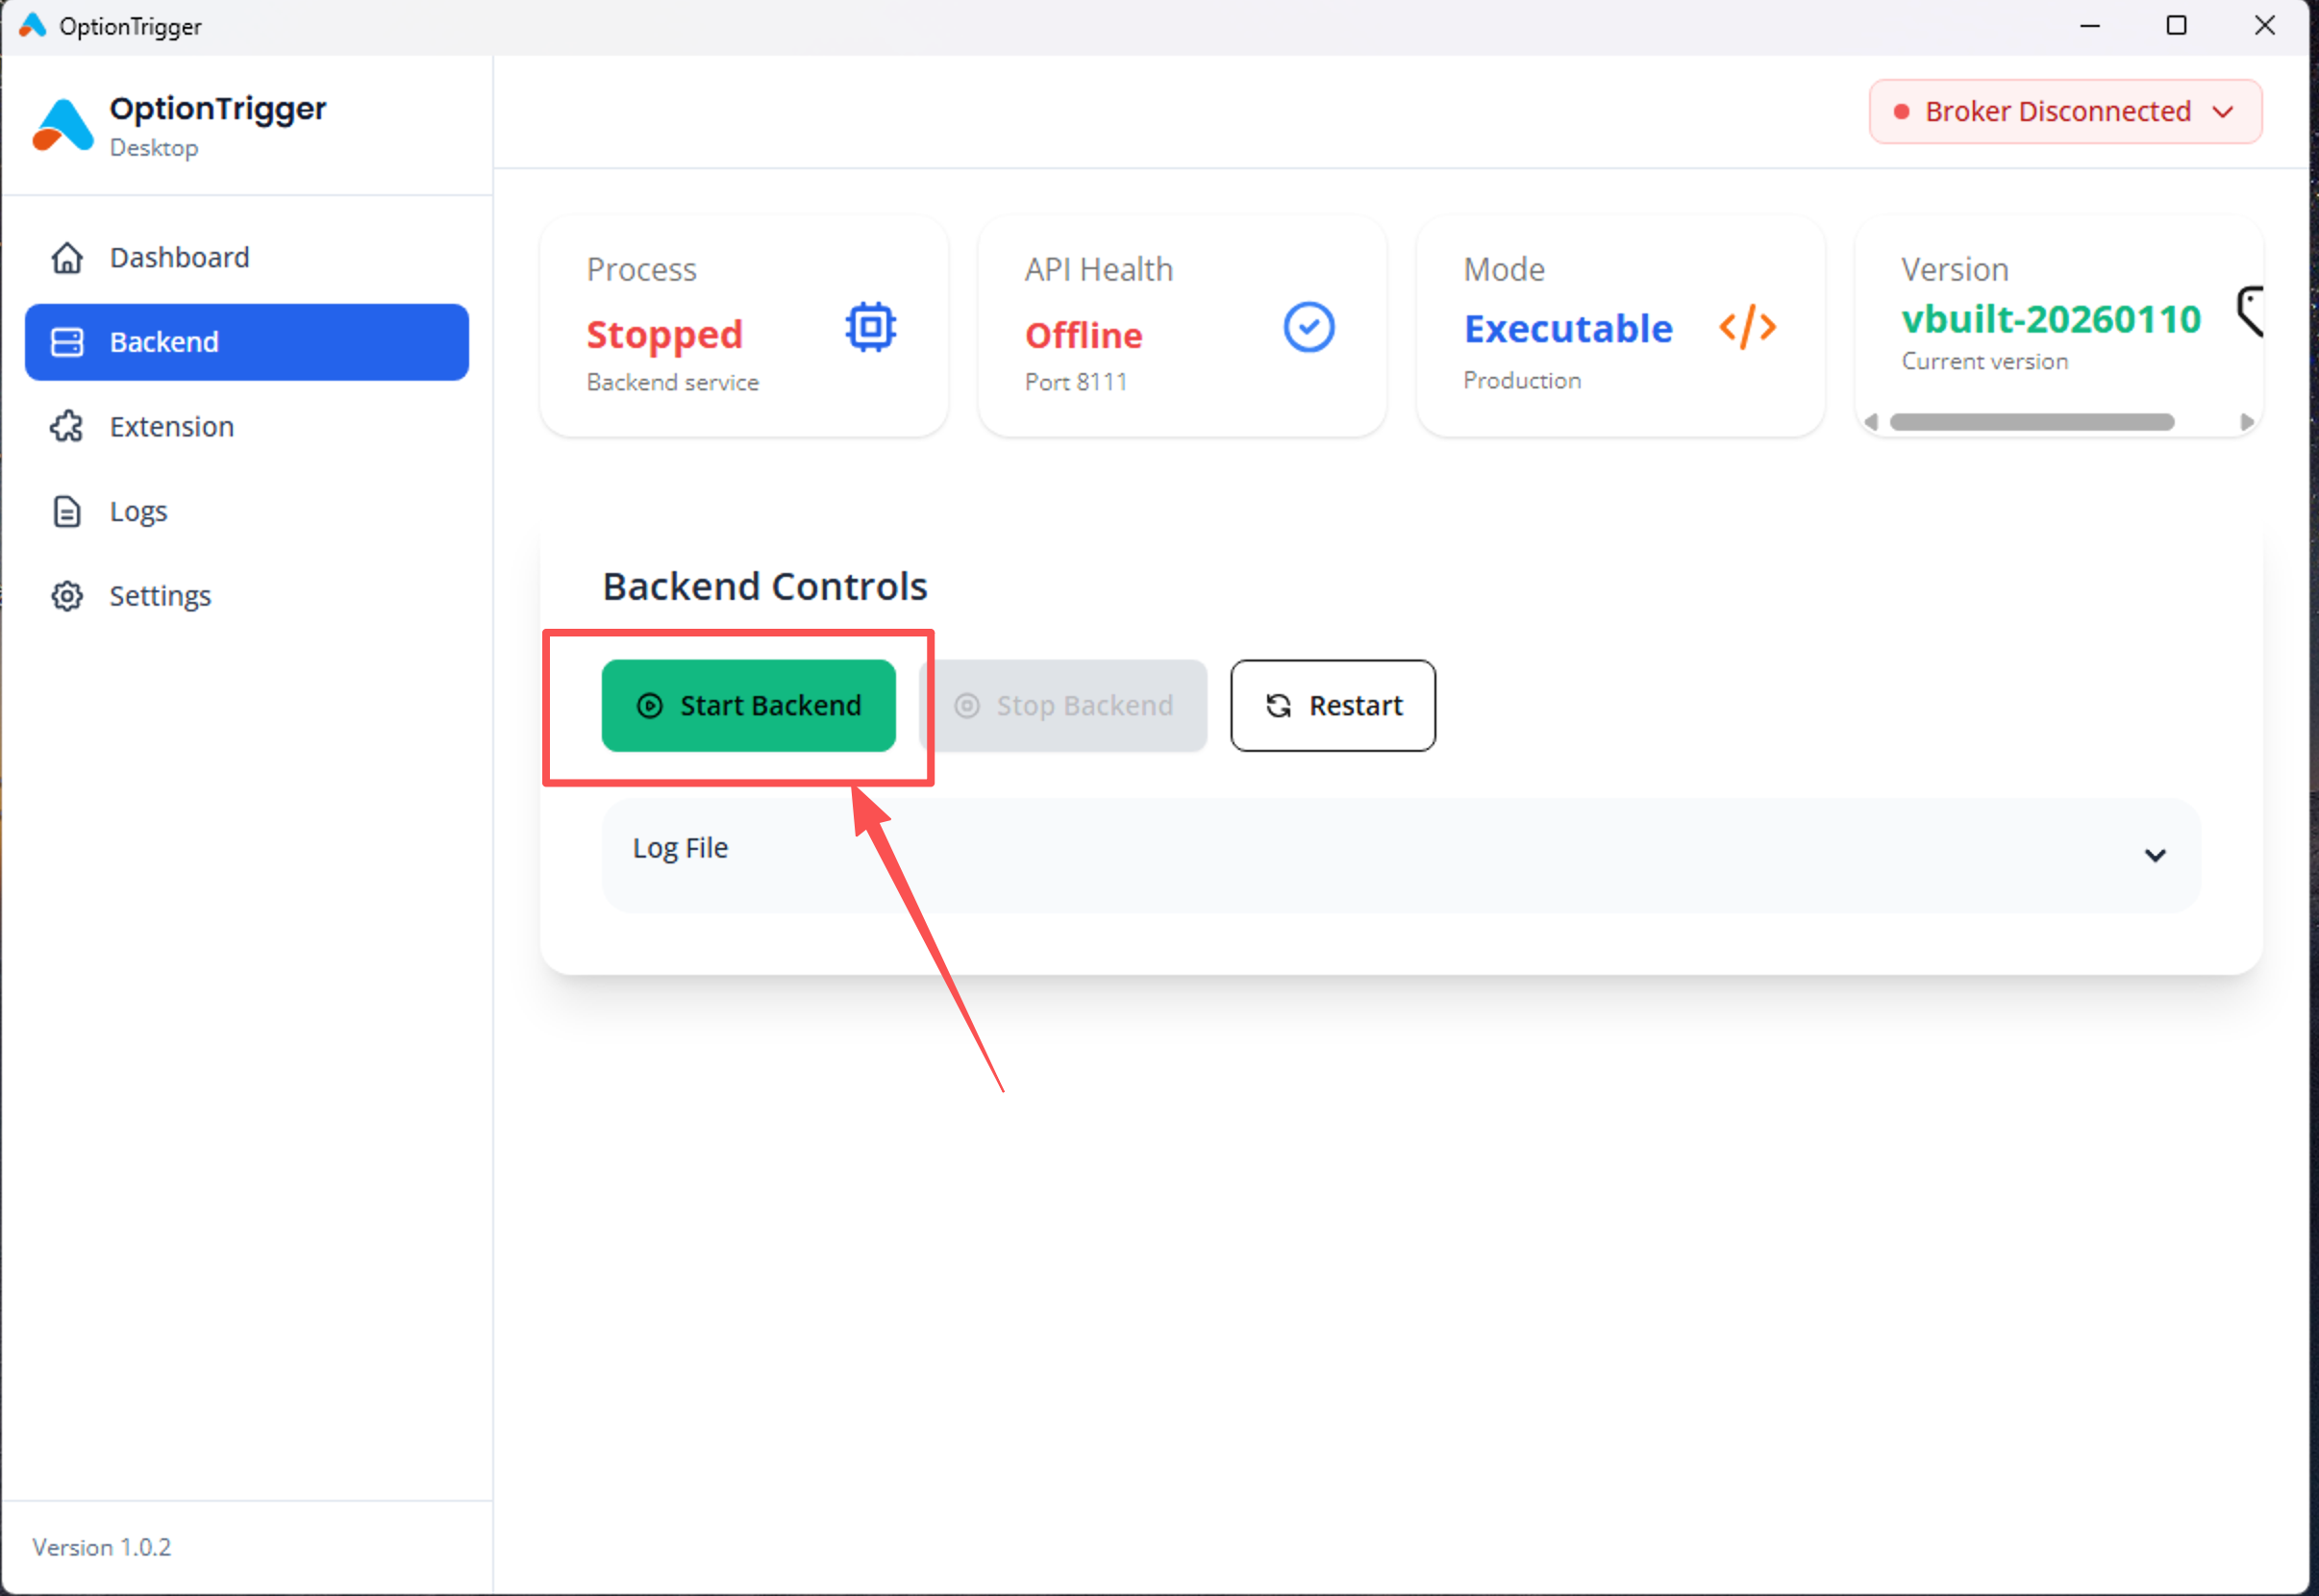Click the Extension puzzle piece icon

pos(67,427)
